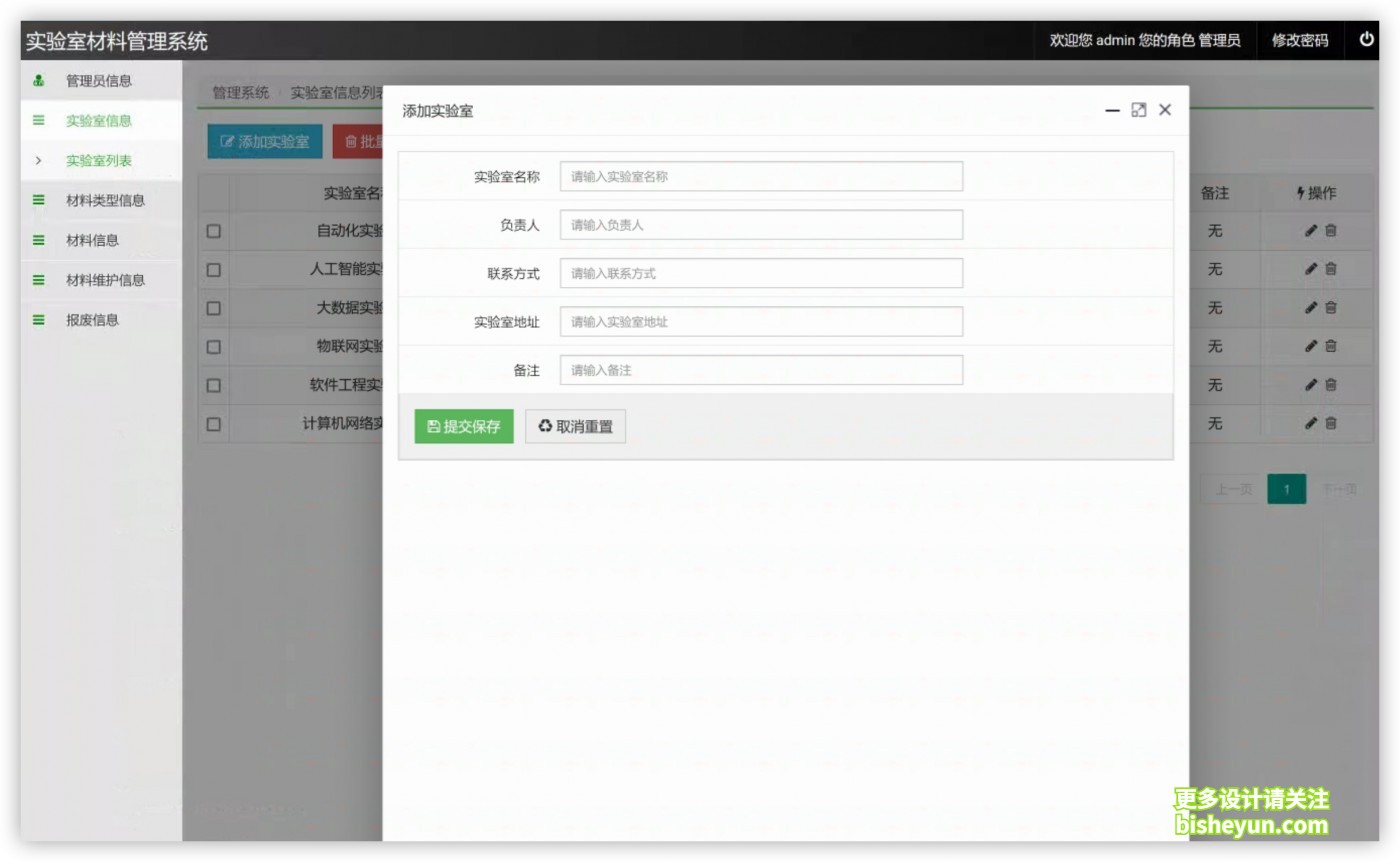
Task: Click the red batch delete button
Action: (x=357, y=142)
